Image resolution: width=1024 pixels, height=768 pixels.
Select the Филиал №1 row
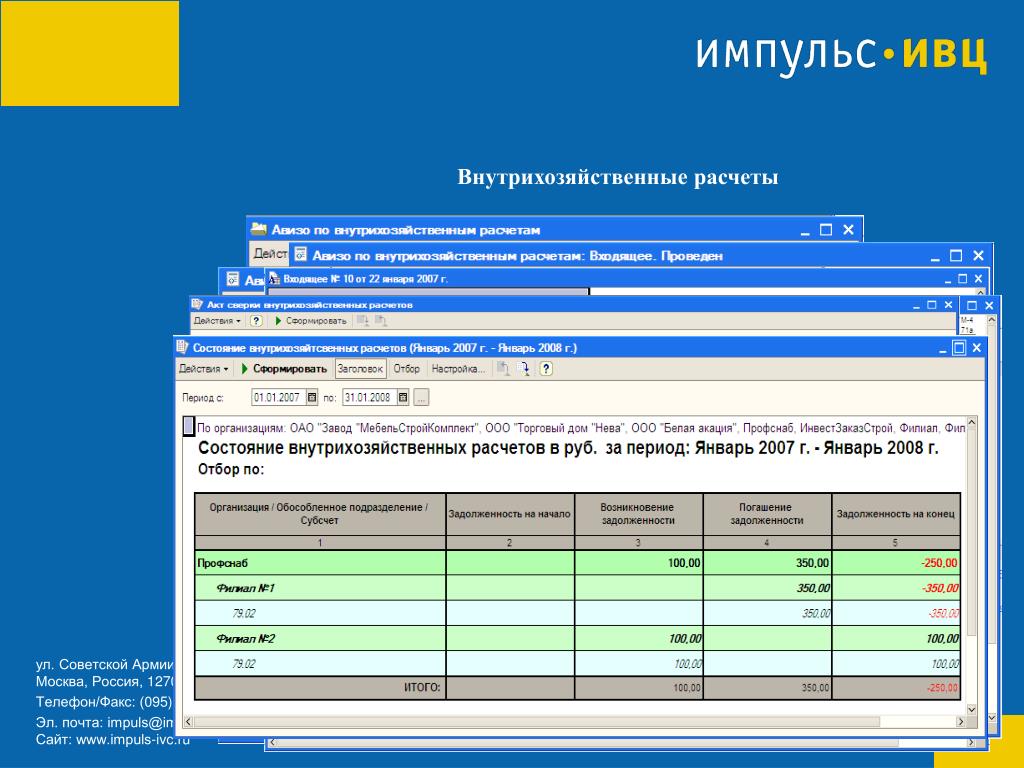point(577,588)
